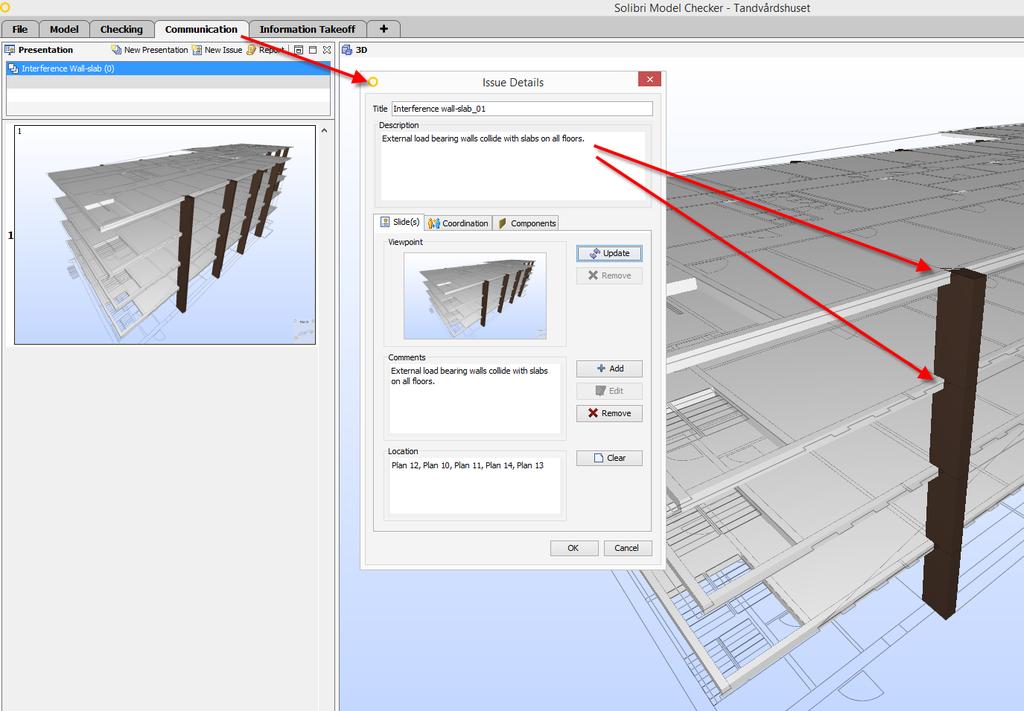Click the Location text 'Plan 12, Plan 10...'

click(x=468, y=466)
